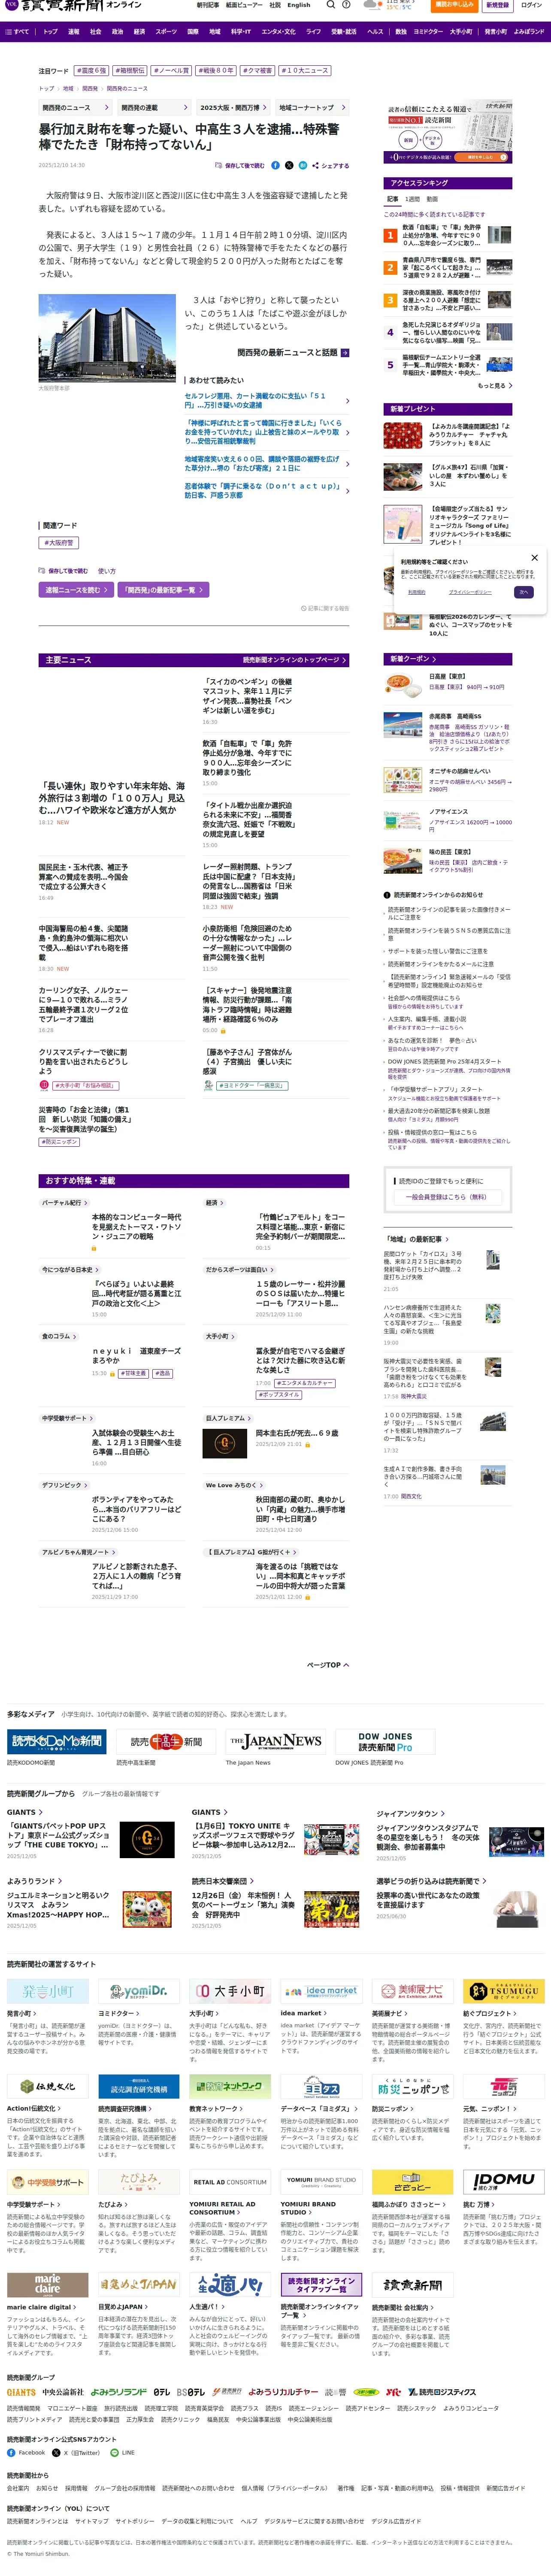Expand 関西発のニュース chevron tab
Image resolution: width=551 pixels, height=2576 pixels.
tap(77, 107)
